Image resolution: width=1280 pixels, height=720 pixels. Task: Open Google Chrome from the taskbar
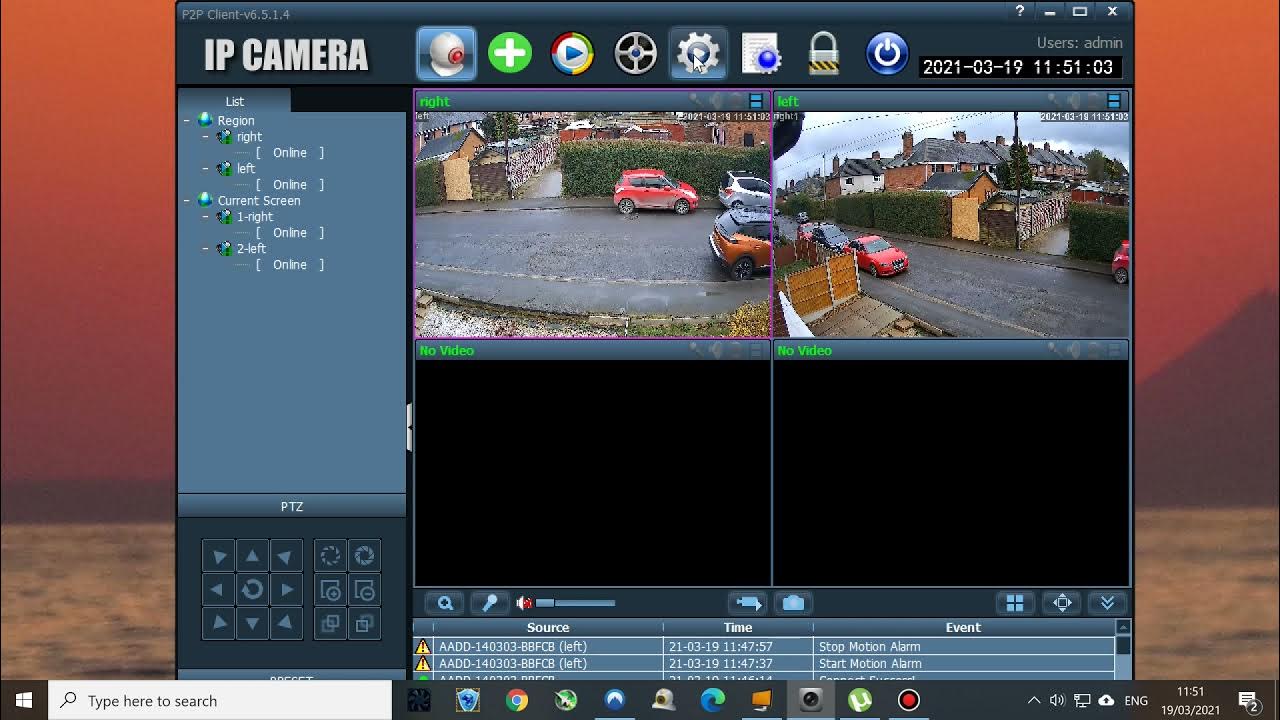pyautogui.click(x=517, y=701)
